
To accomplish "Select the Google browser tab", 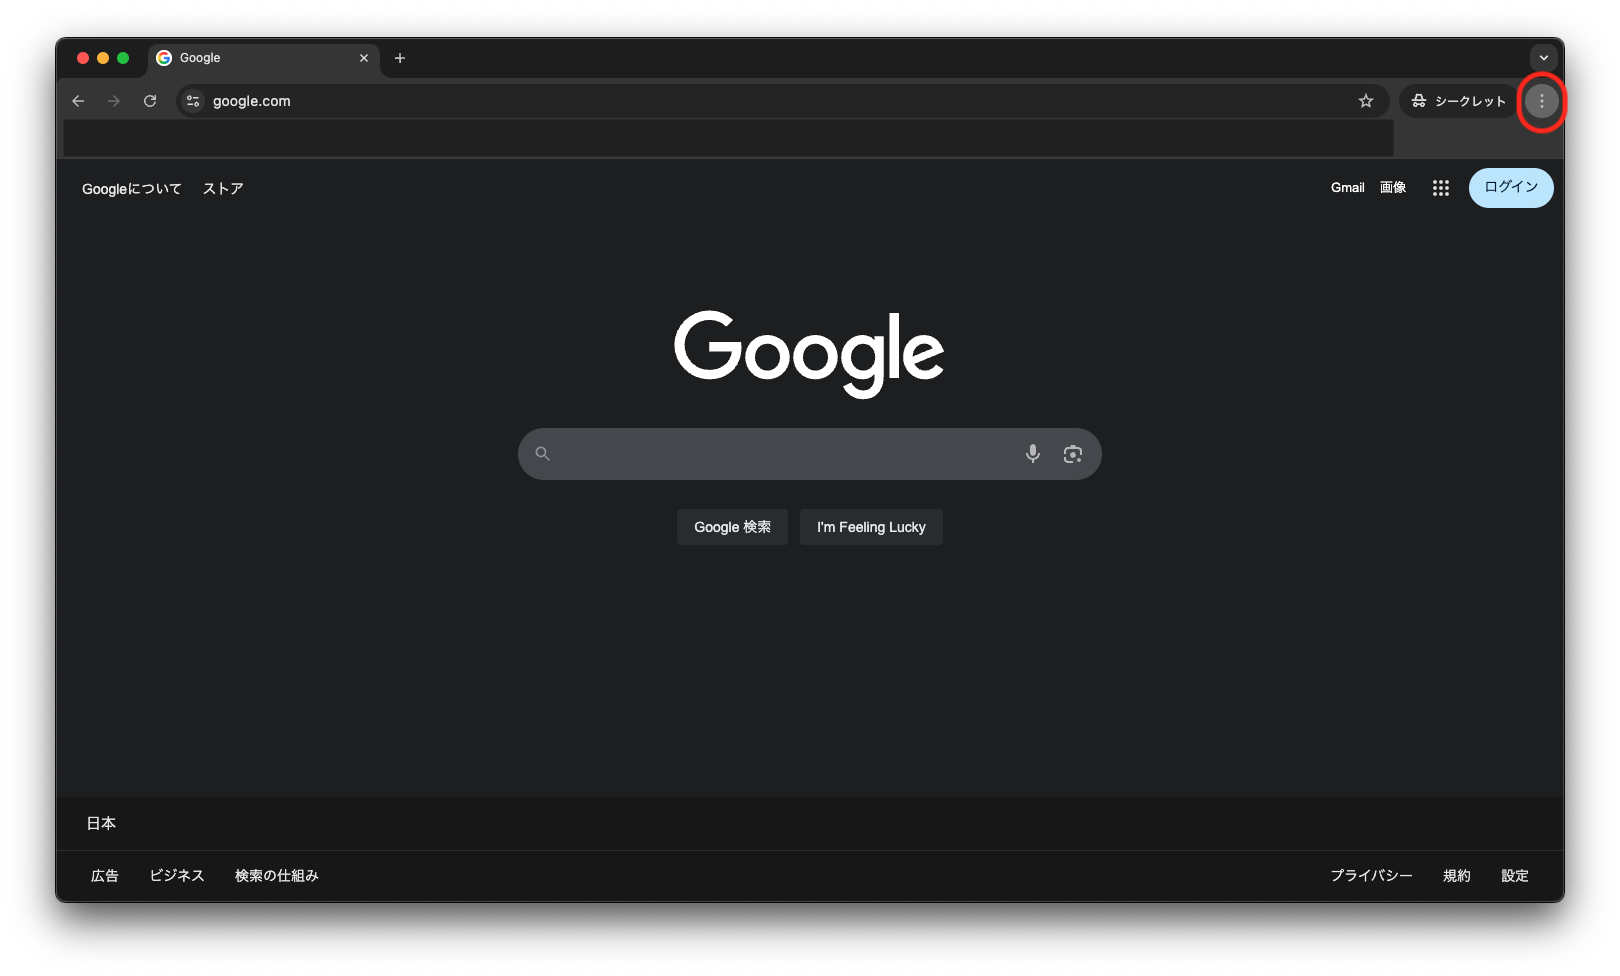I will click(264, 58).
